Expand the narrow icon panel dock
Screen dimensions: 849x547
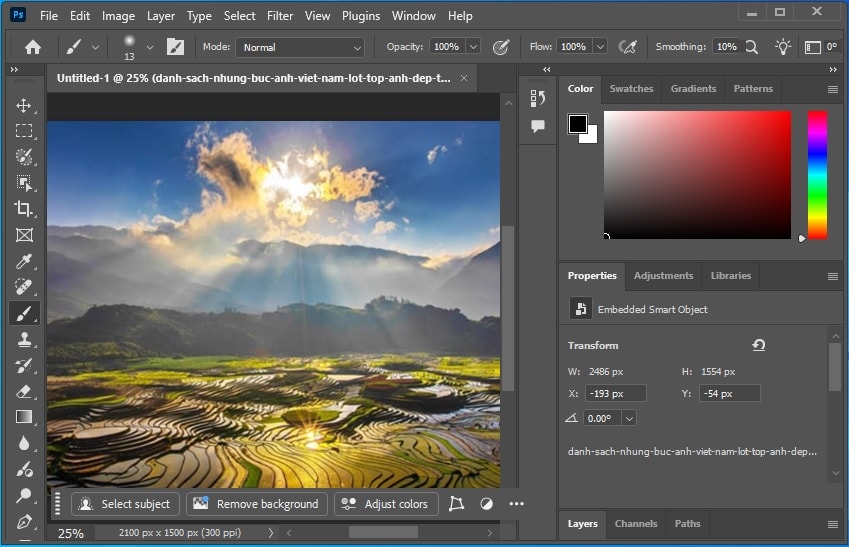tap(547, 69)
